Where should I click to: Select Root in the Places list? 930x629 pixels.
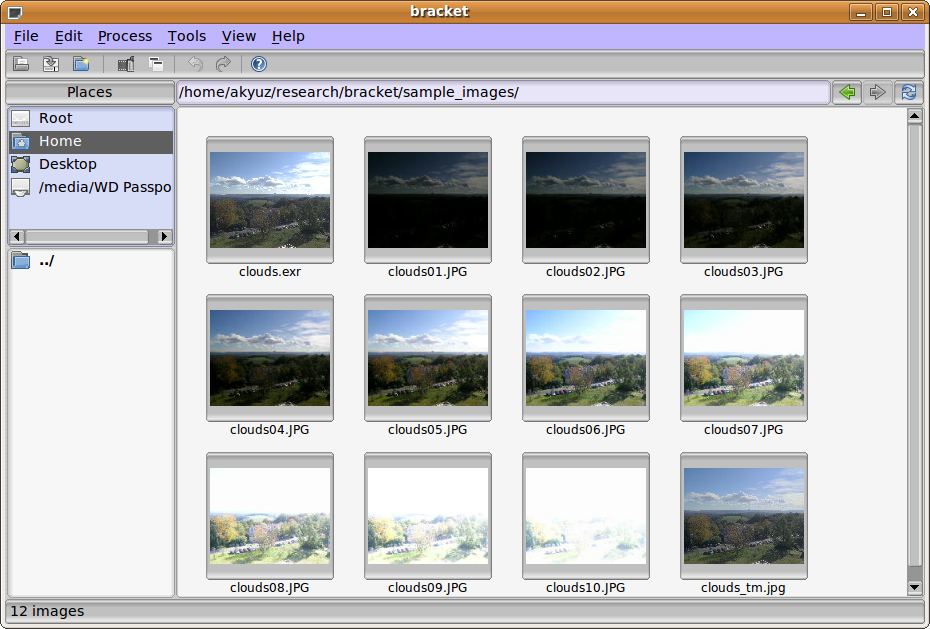coord(91,119)
